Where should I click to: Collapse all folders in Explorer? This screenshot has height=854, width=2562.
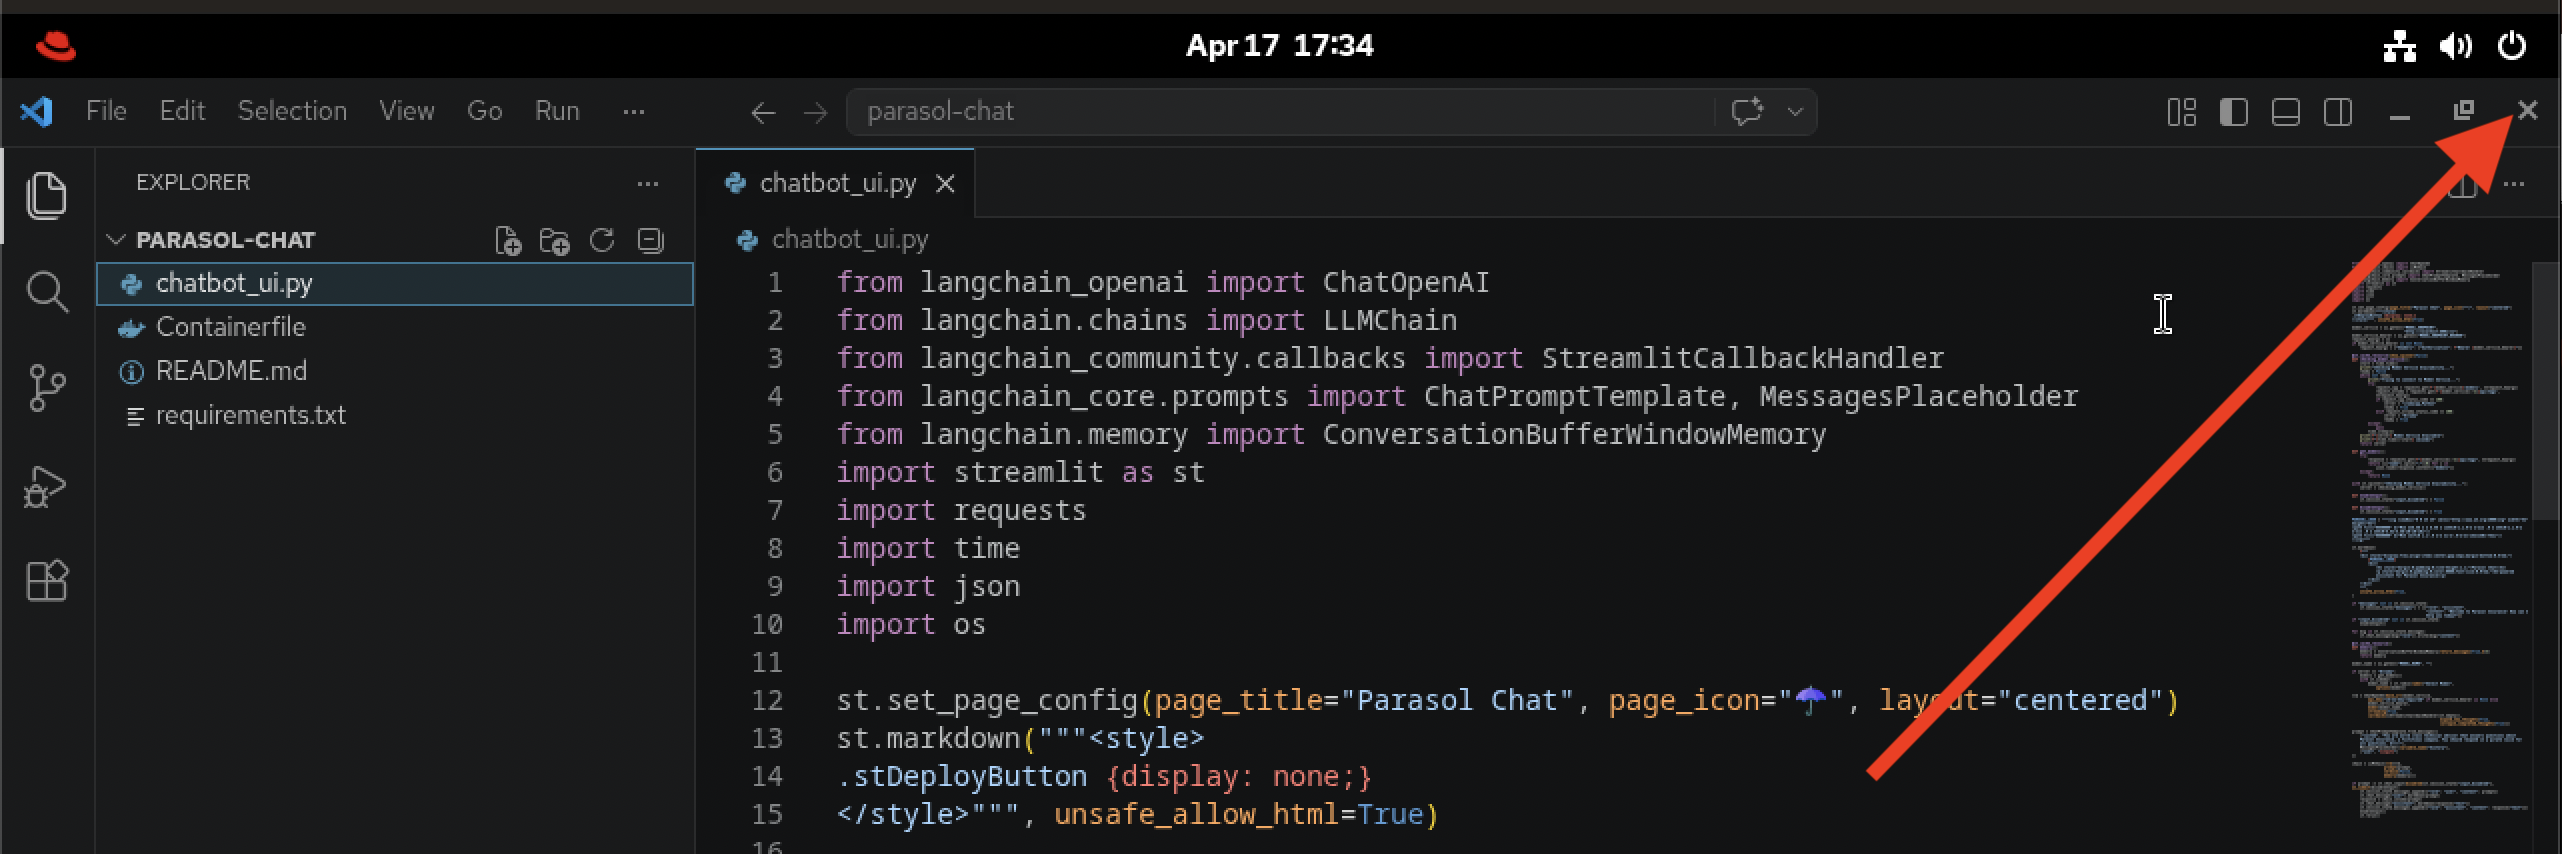[x=650, y=241]
